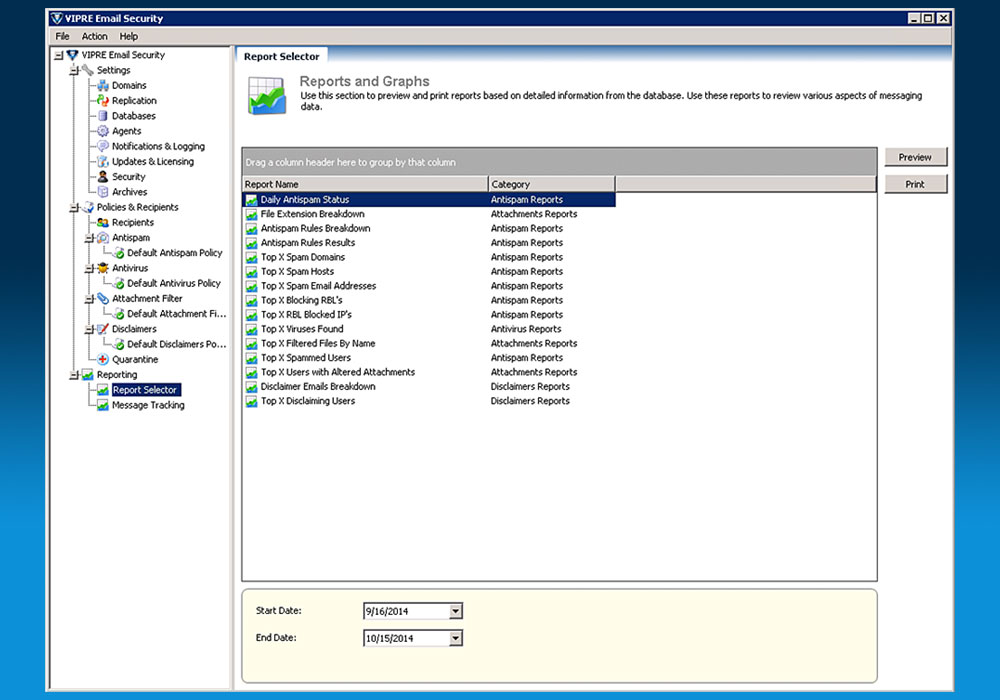
Task: Click the Security person icon
Action: pos(103,177)
